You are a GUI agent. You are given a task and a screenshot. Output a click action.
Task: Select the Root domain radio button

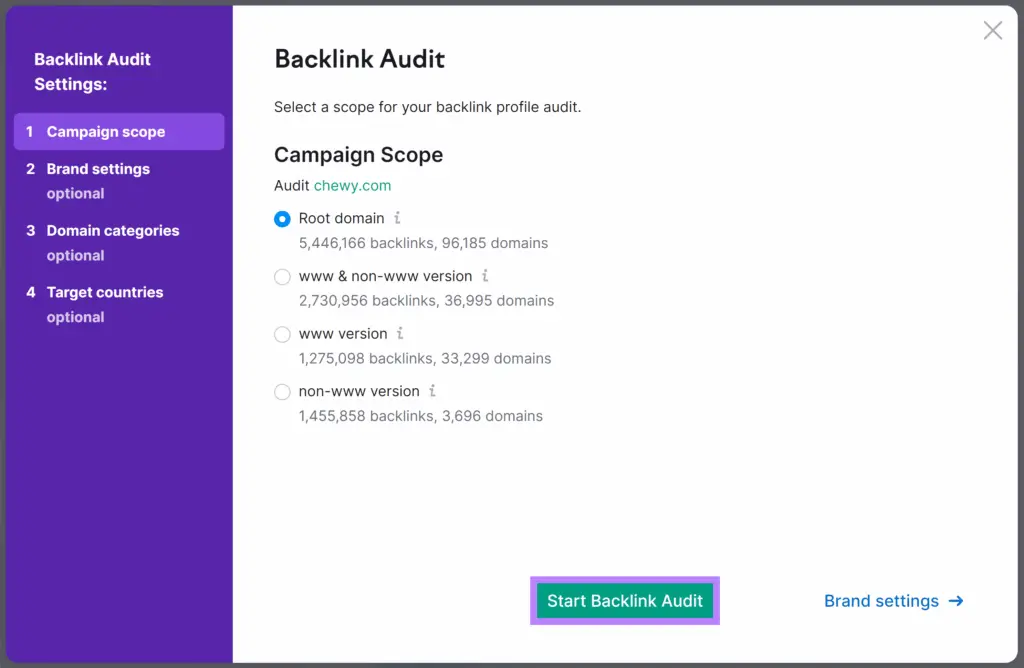(282, 219)
